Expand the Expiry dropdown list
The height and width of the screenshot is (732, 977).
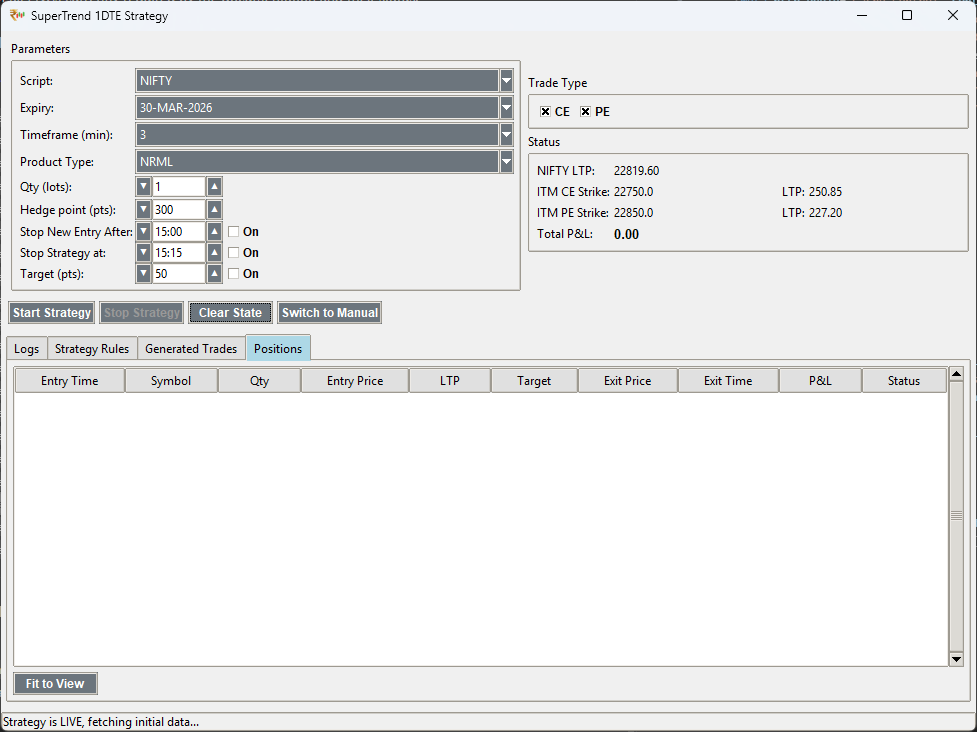click(506, 108)
